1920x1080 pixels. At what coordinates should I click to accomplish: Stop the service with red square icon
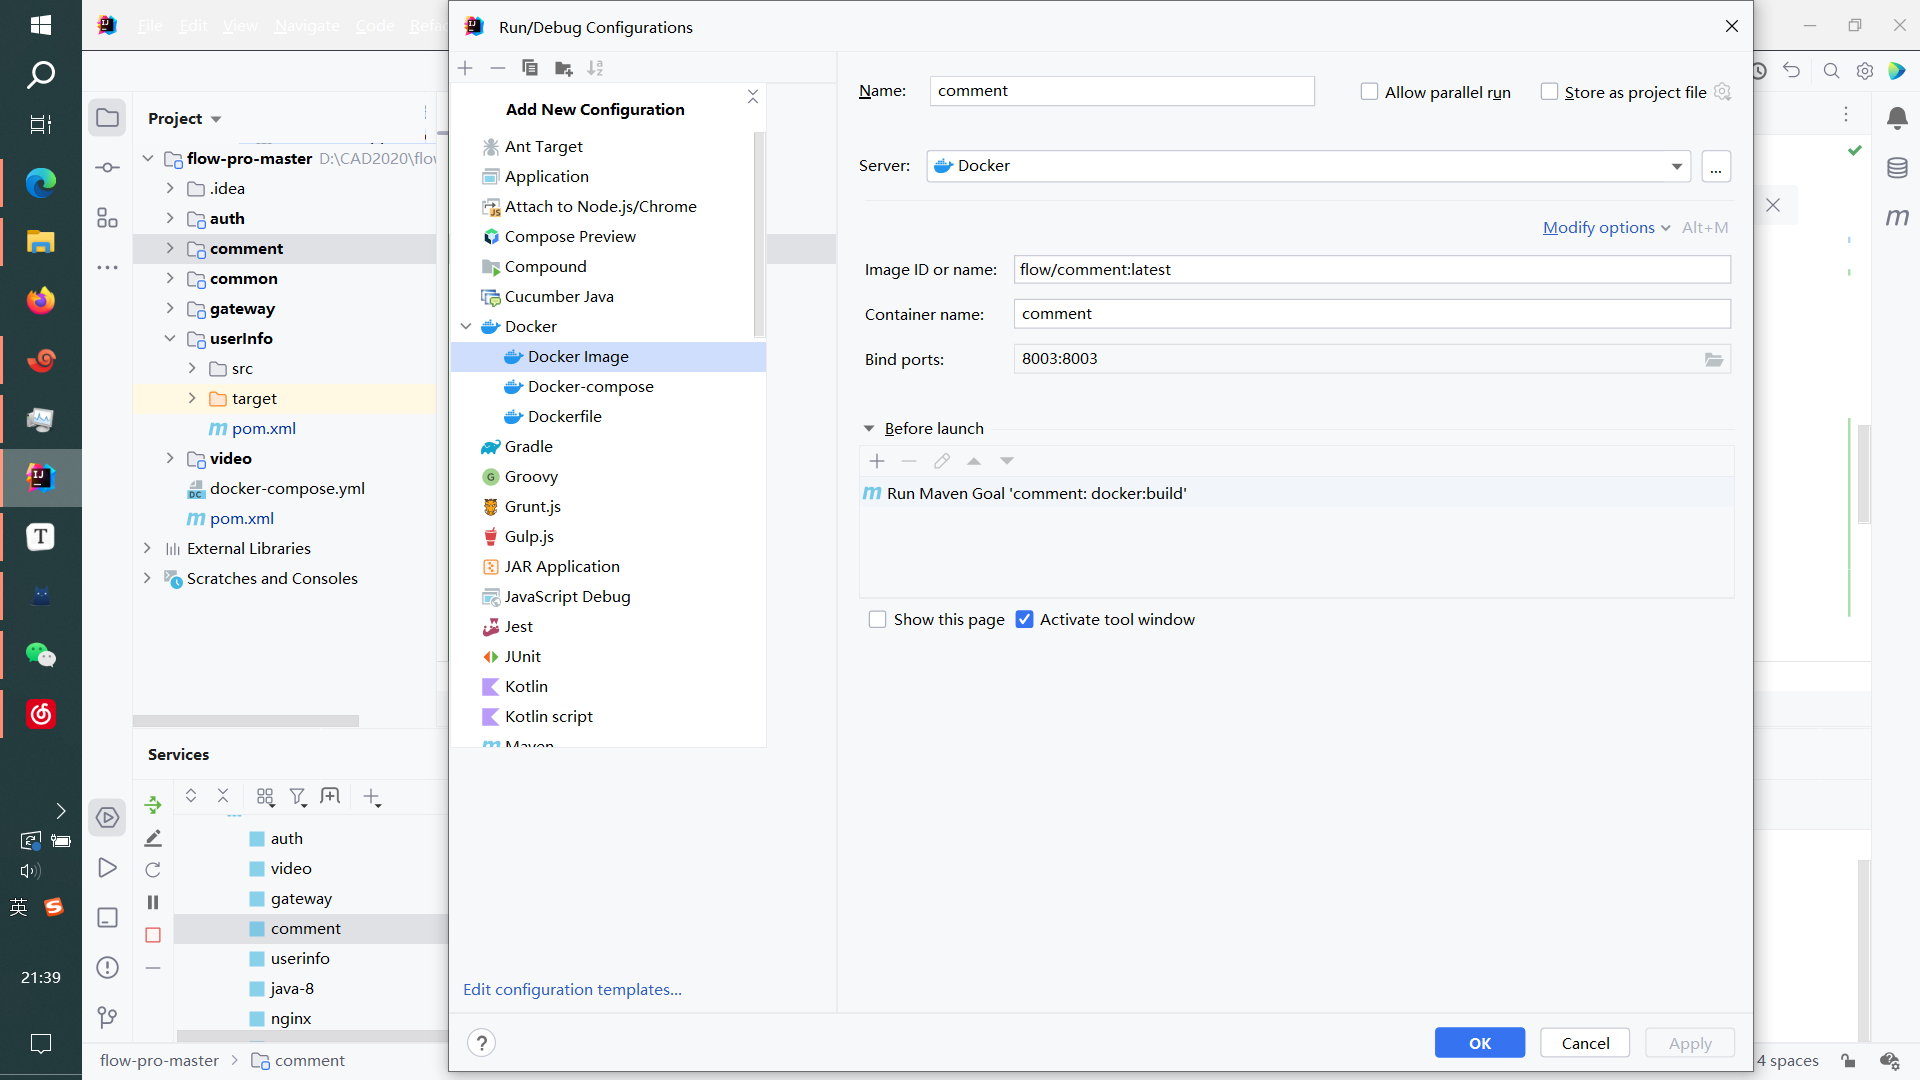click(x=153, y=935)
